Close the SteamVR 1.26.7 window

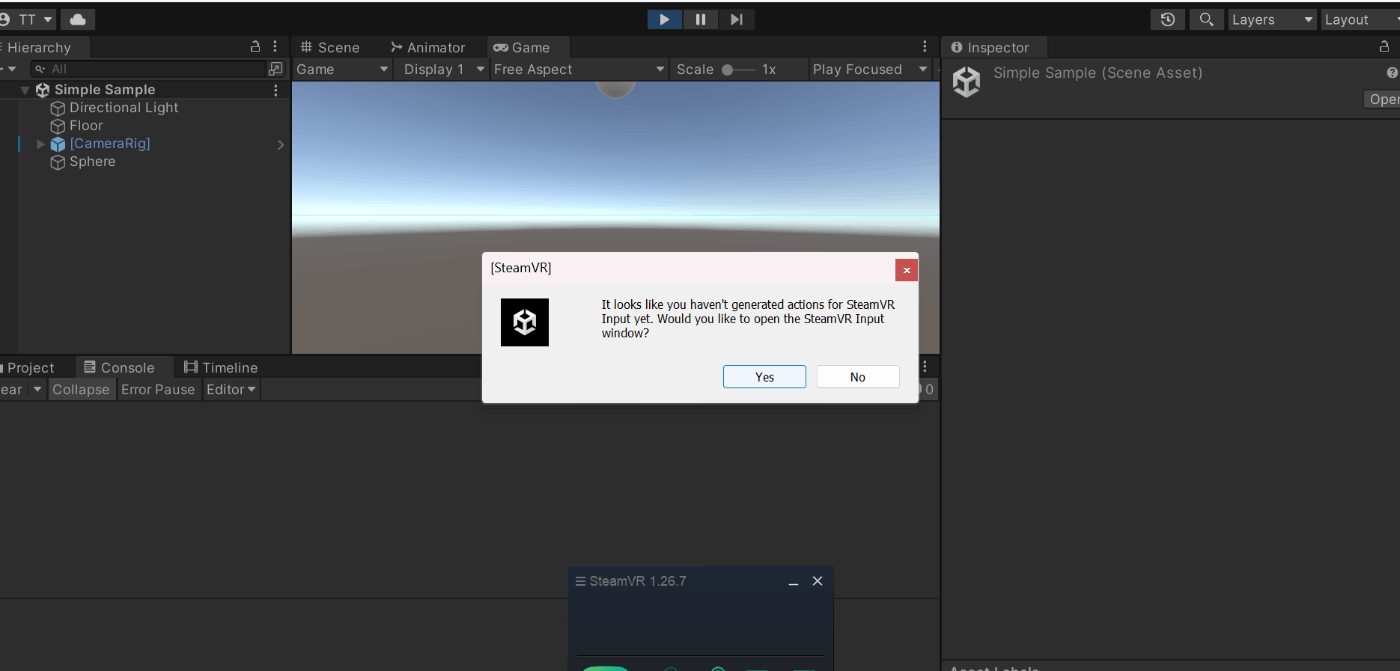(817, 581)
